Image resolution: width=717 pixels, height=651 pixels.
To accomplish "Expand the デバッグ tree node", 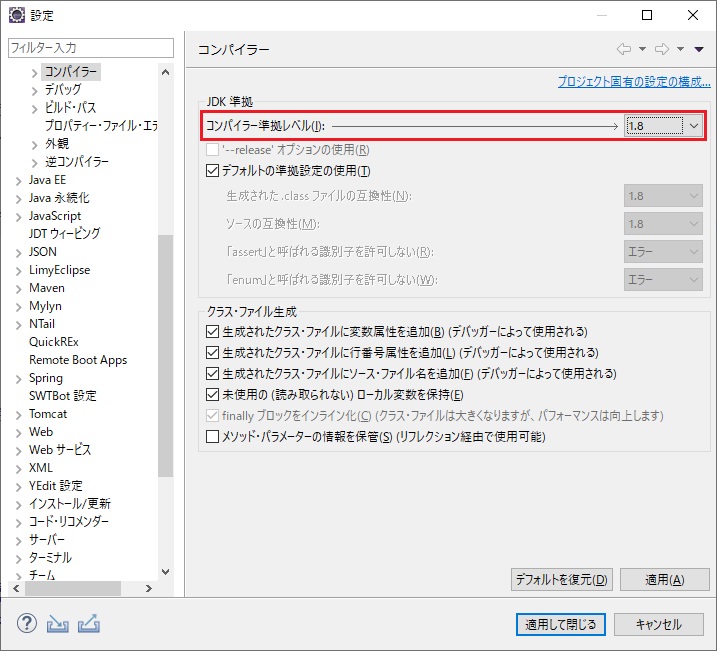I will [x=35, y=91].
